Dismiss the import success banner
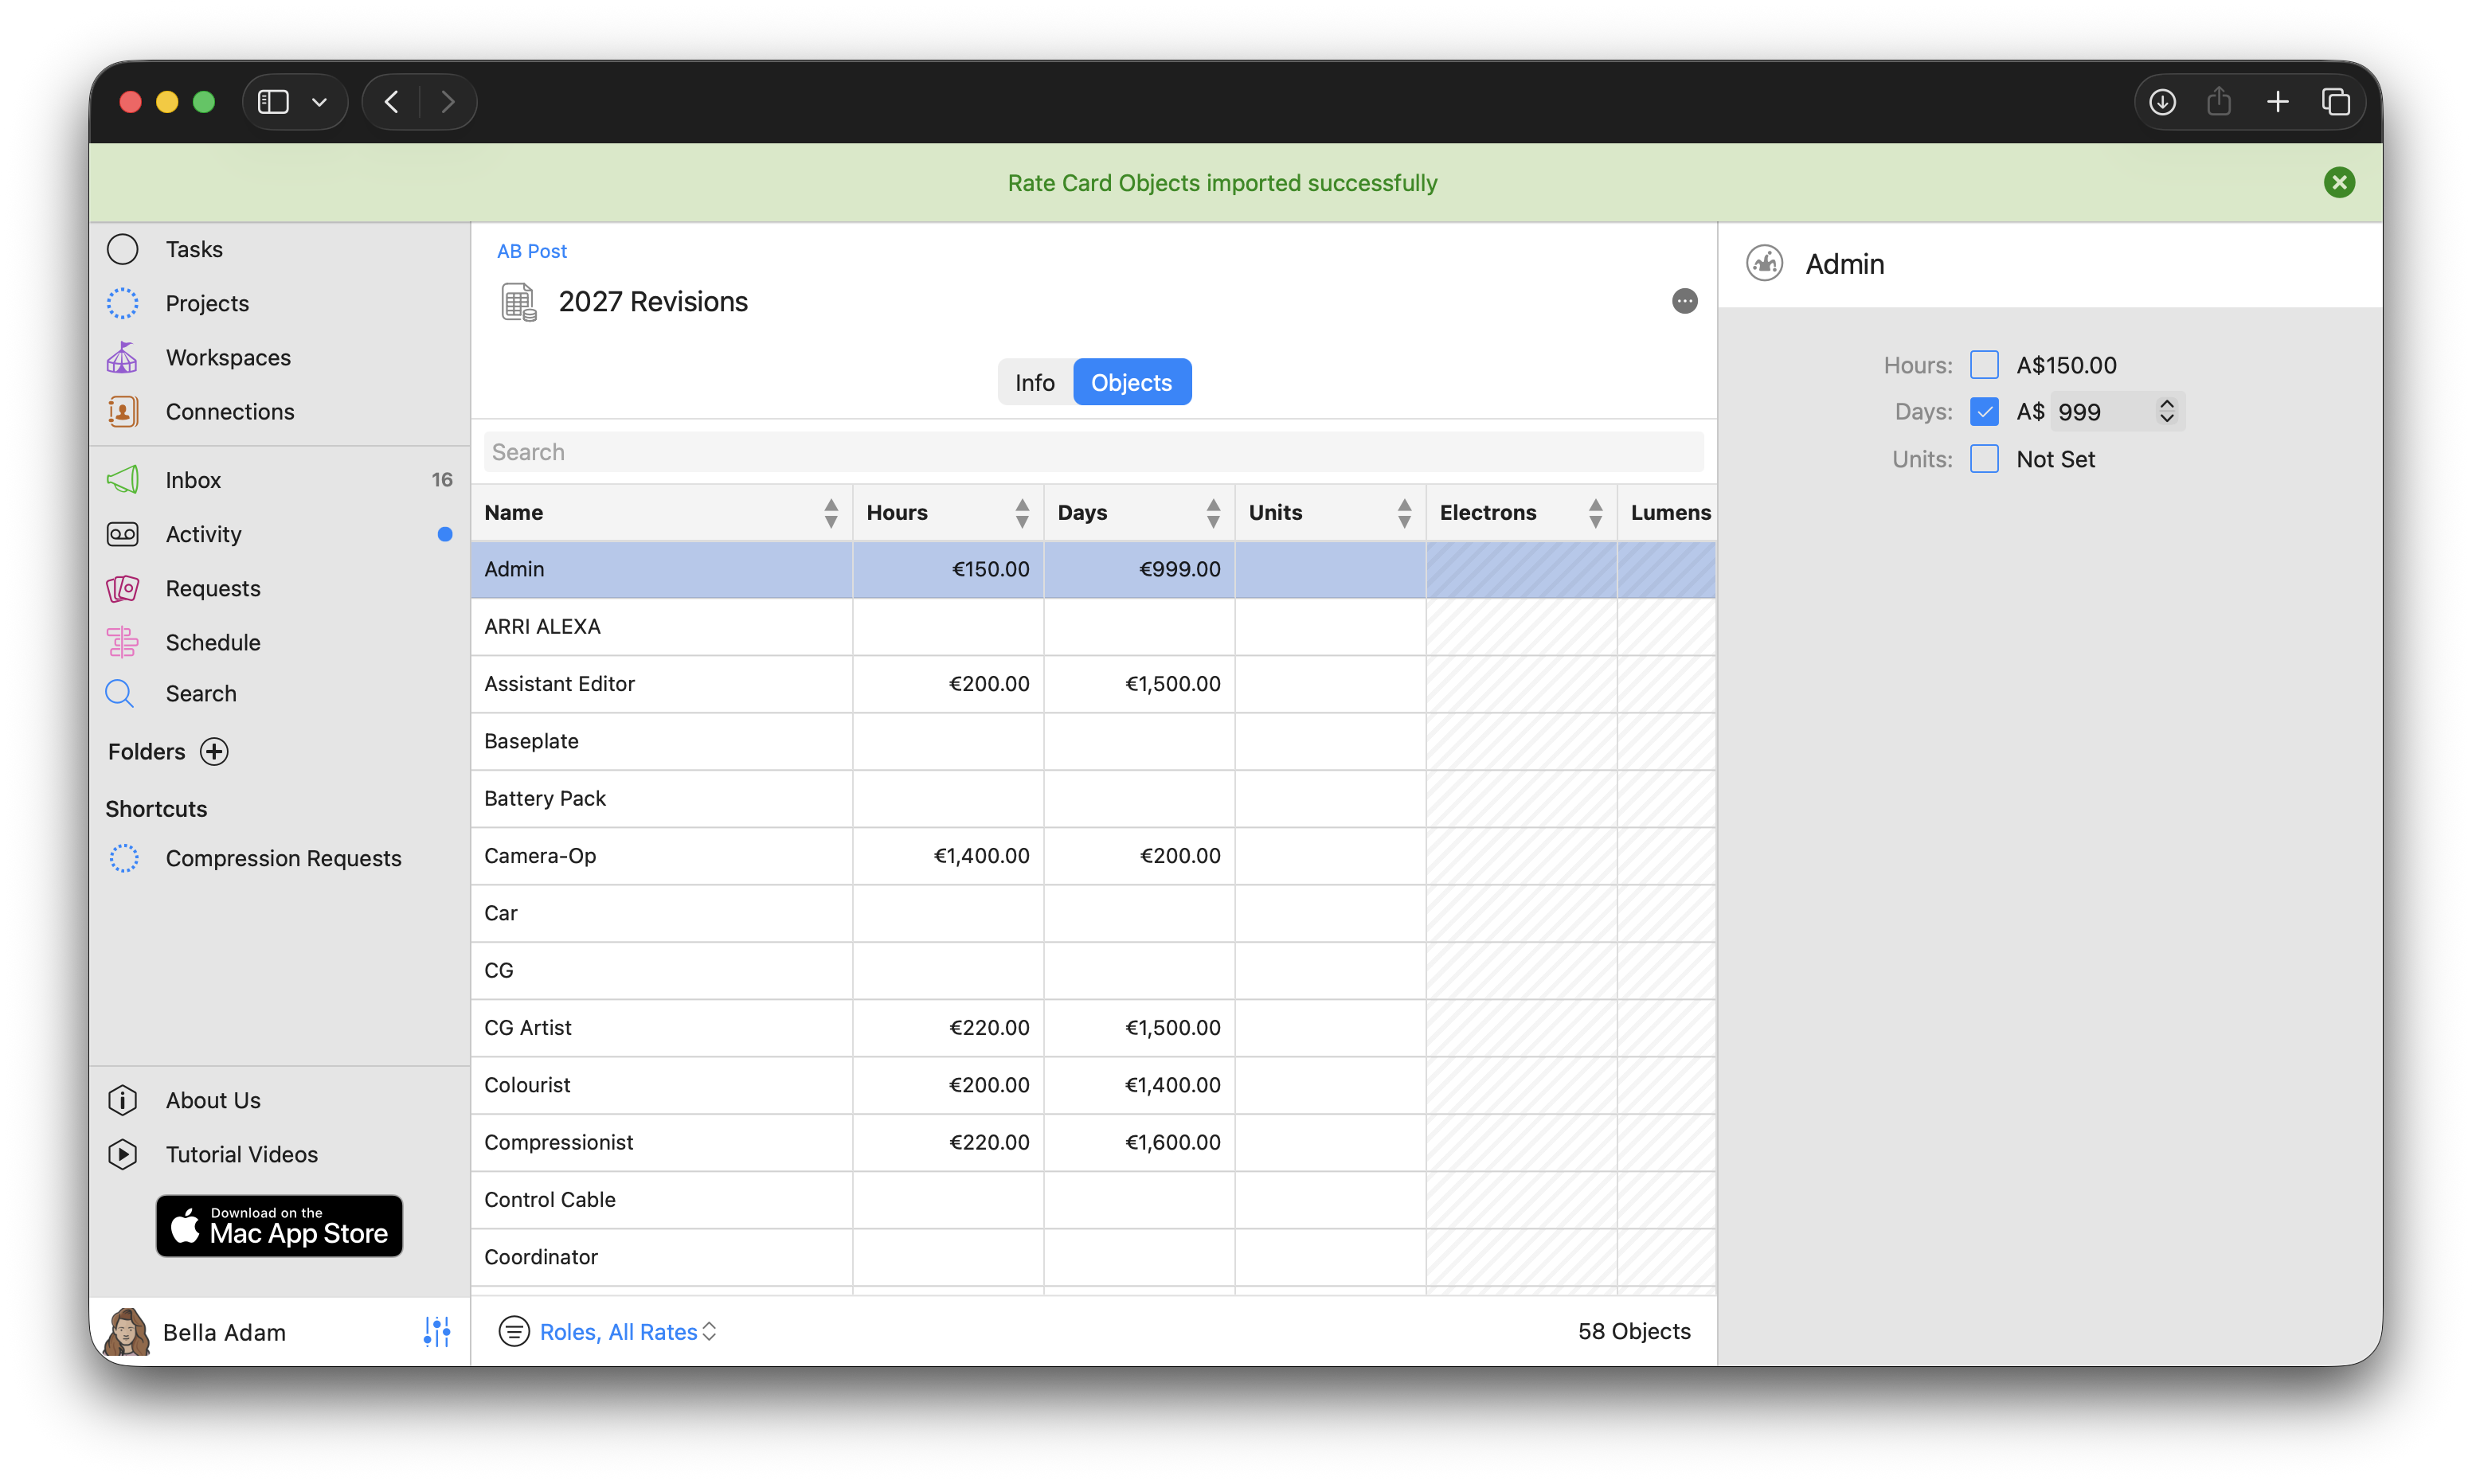This screenshot has height=1484, width=2472. coord(2339,182)
